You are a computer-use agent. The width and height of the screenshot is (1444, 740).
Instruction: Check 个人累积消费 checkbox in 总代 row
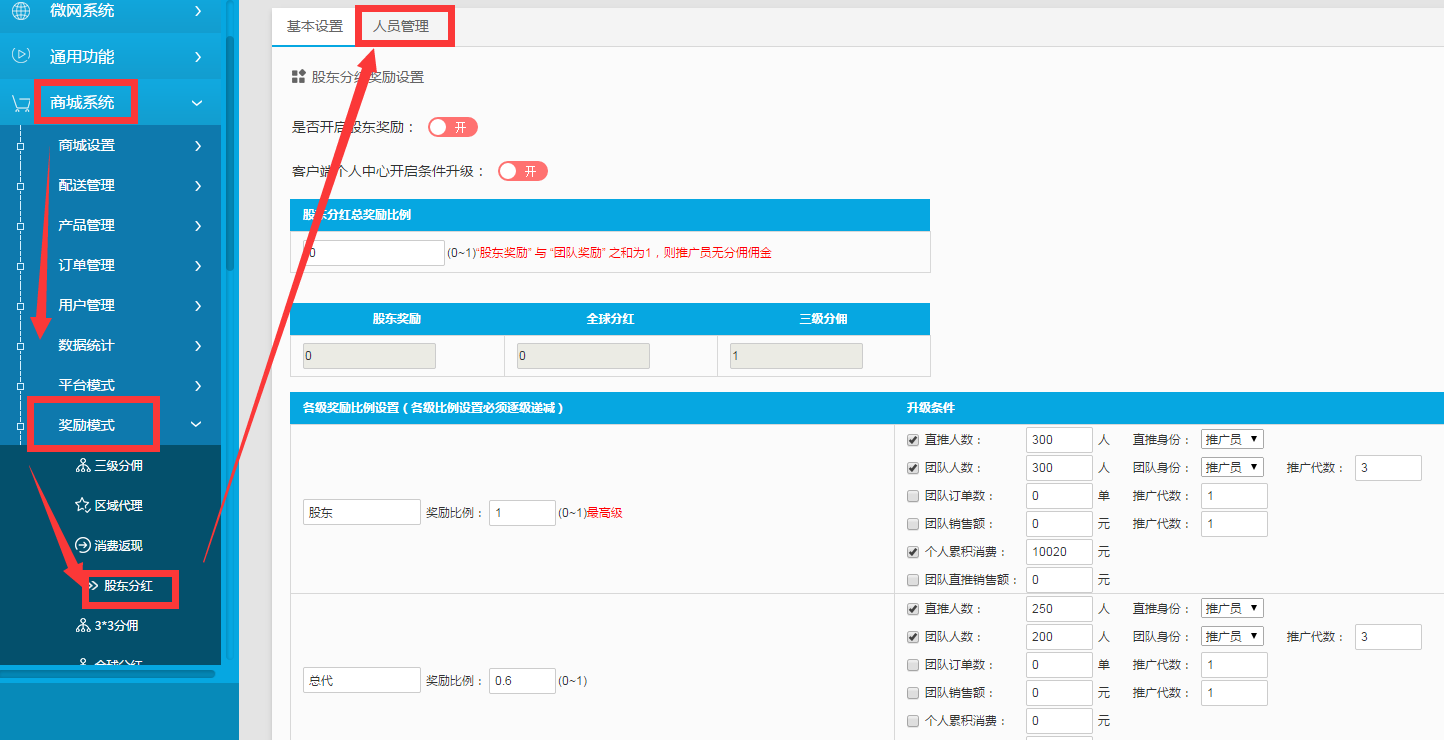[x=913, y=721]
